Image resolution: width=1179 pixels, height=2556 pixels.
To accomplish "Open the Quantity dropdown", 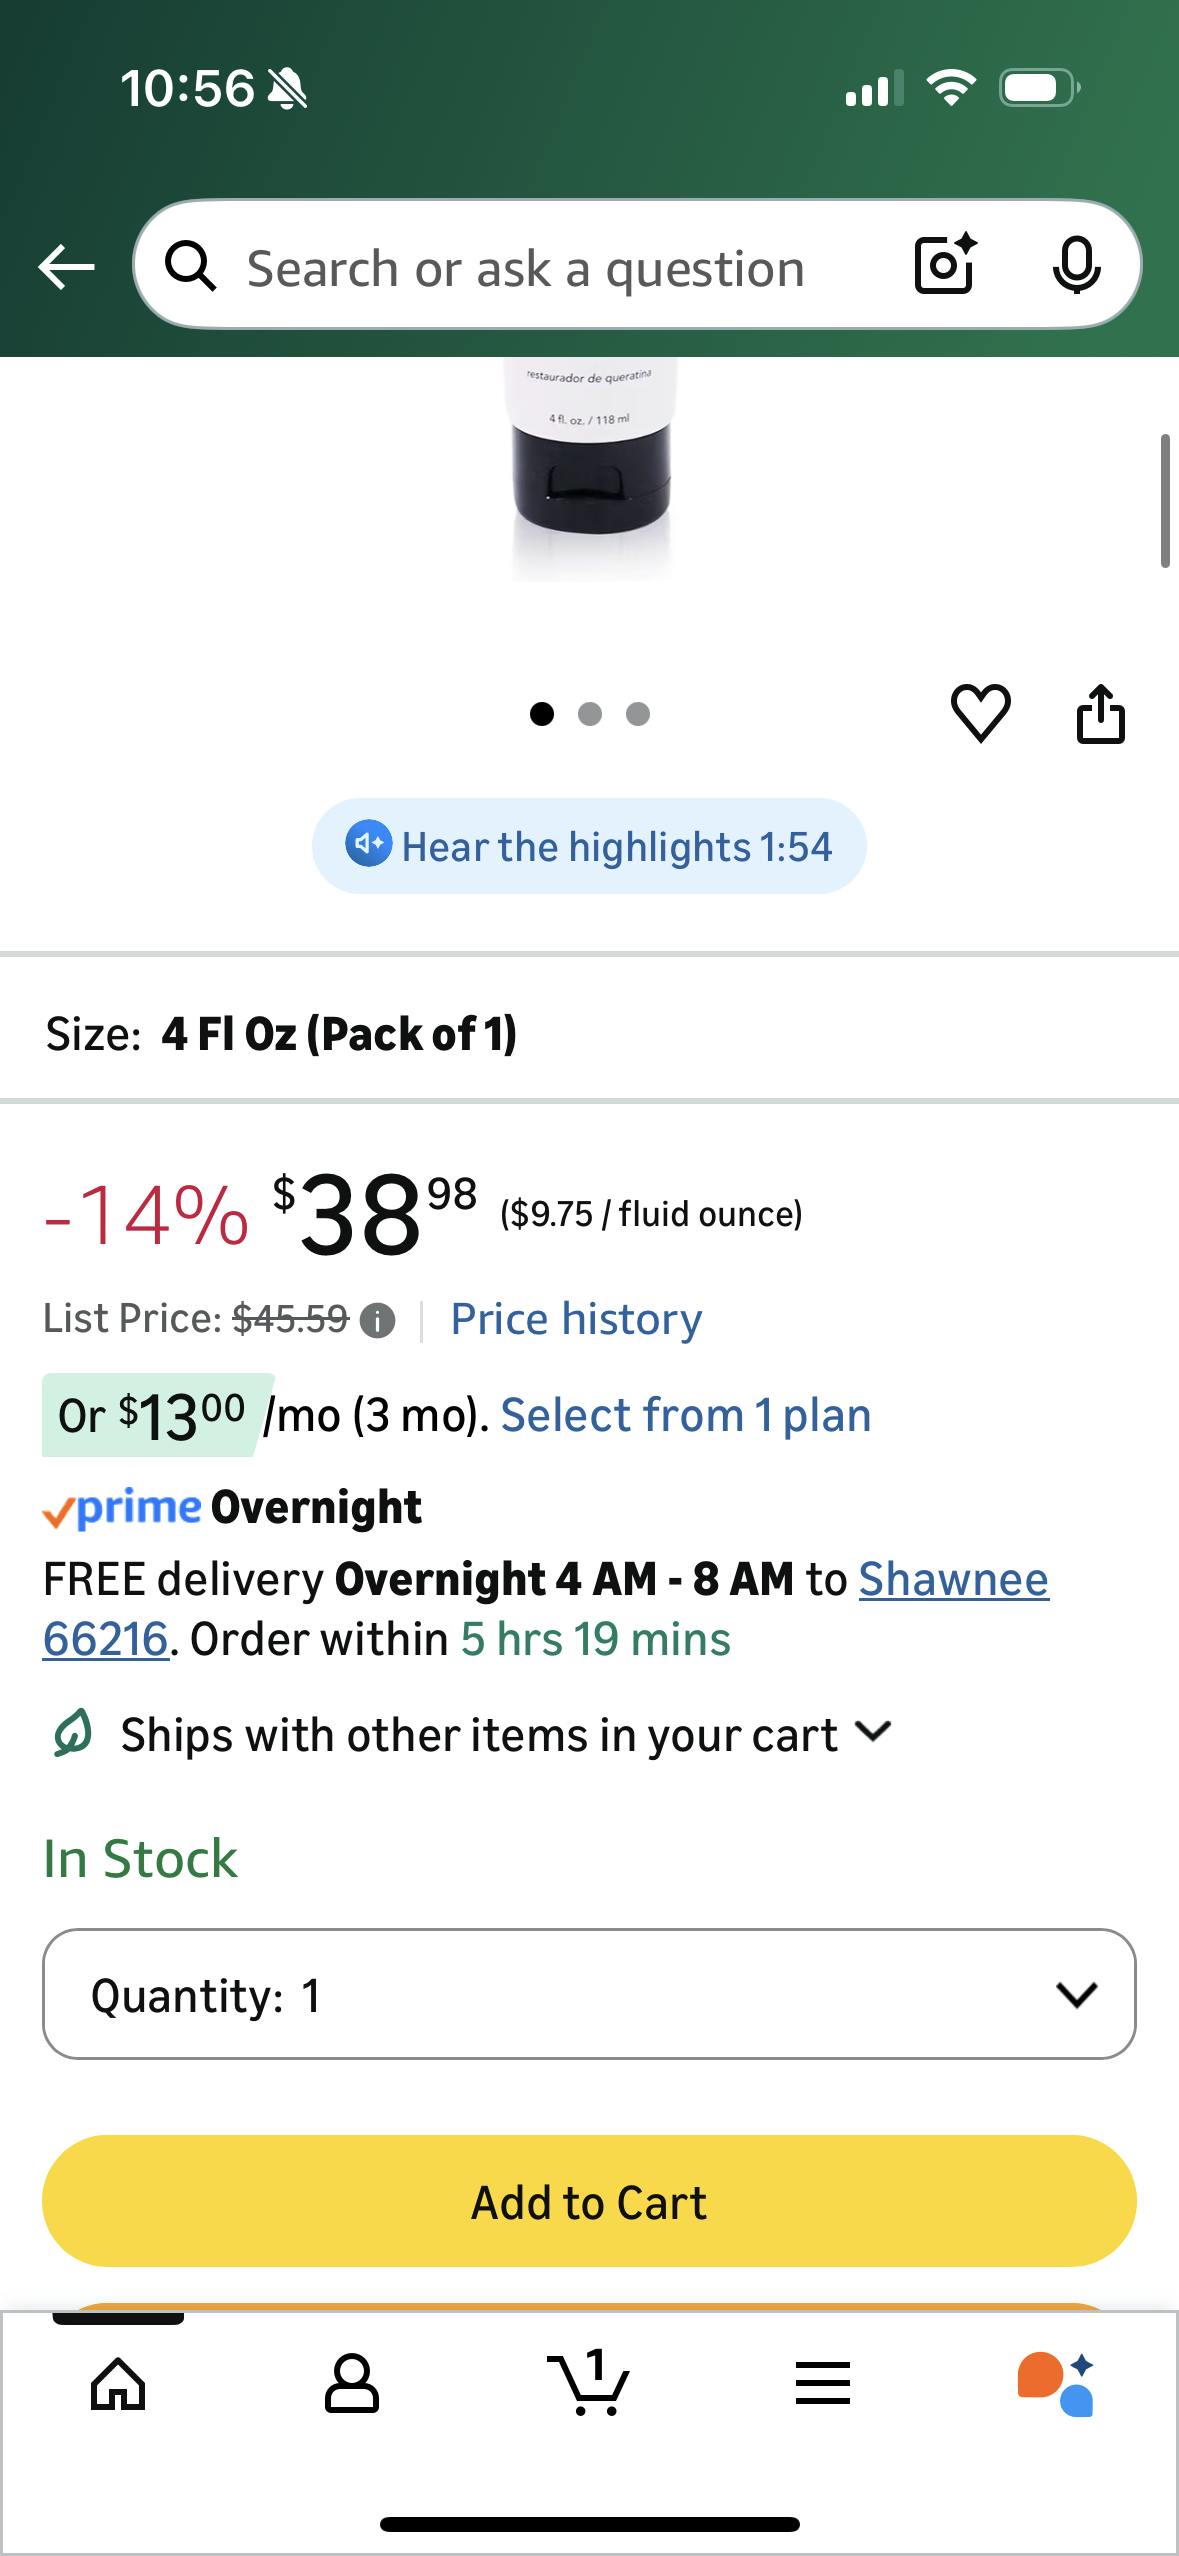I will pyautogui.click(x=589, y=1994).
